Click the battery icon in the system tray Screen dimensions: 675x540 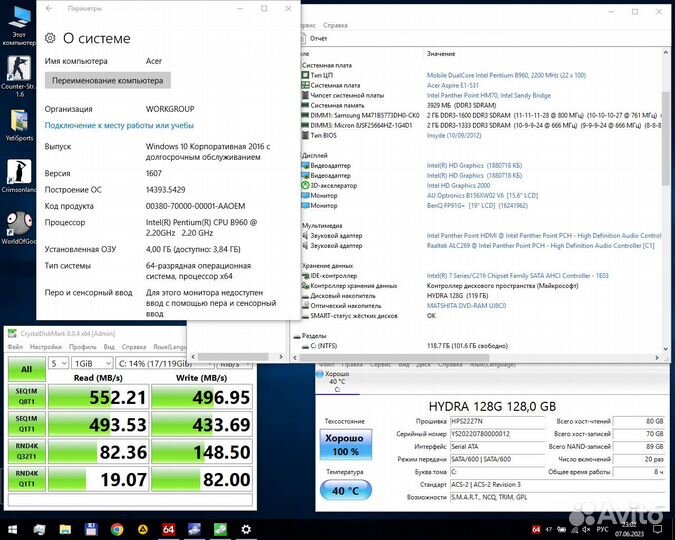pos(561,529)
